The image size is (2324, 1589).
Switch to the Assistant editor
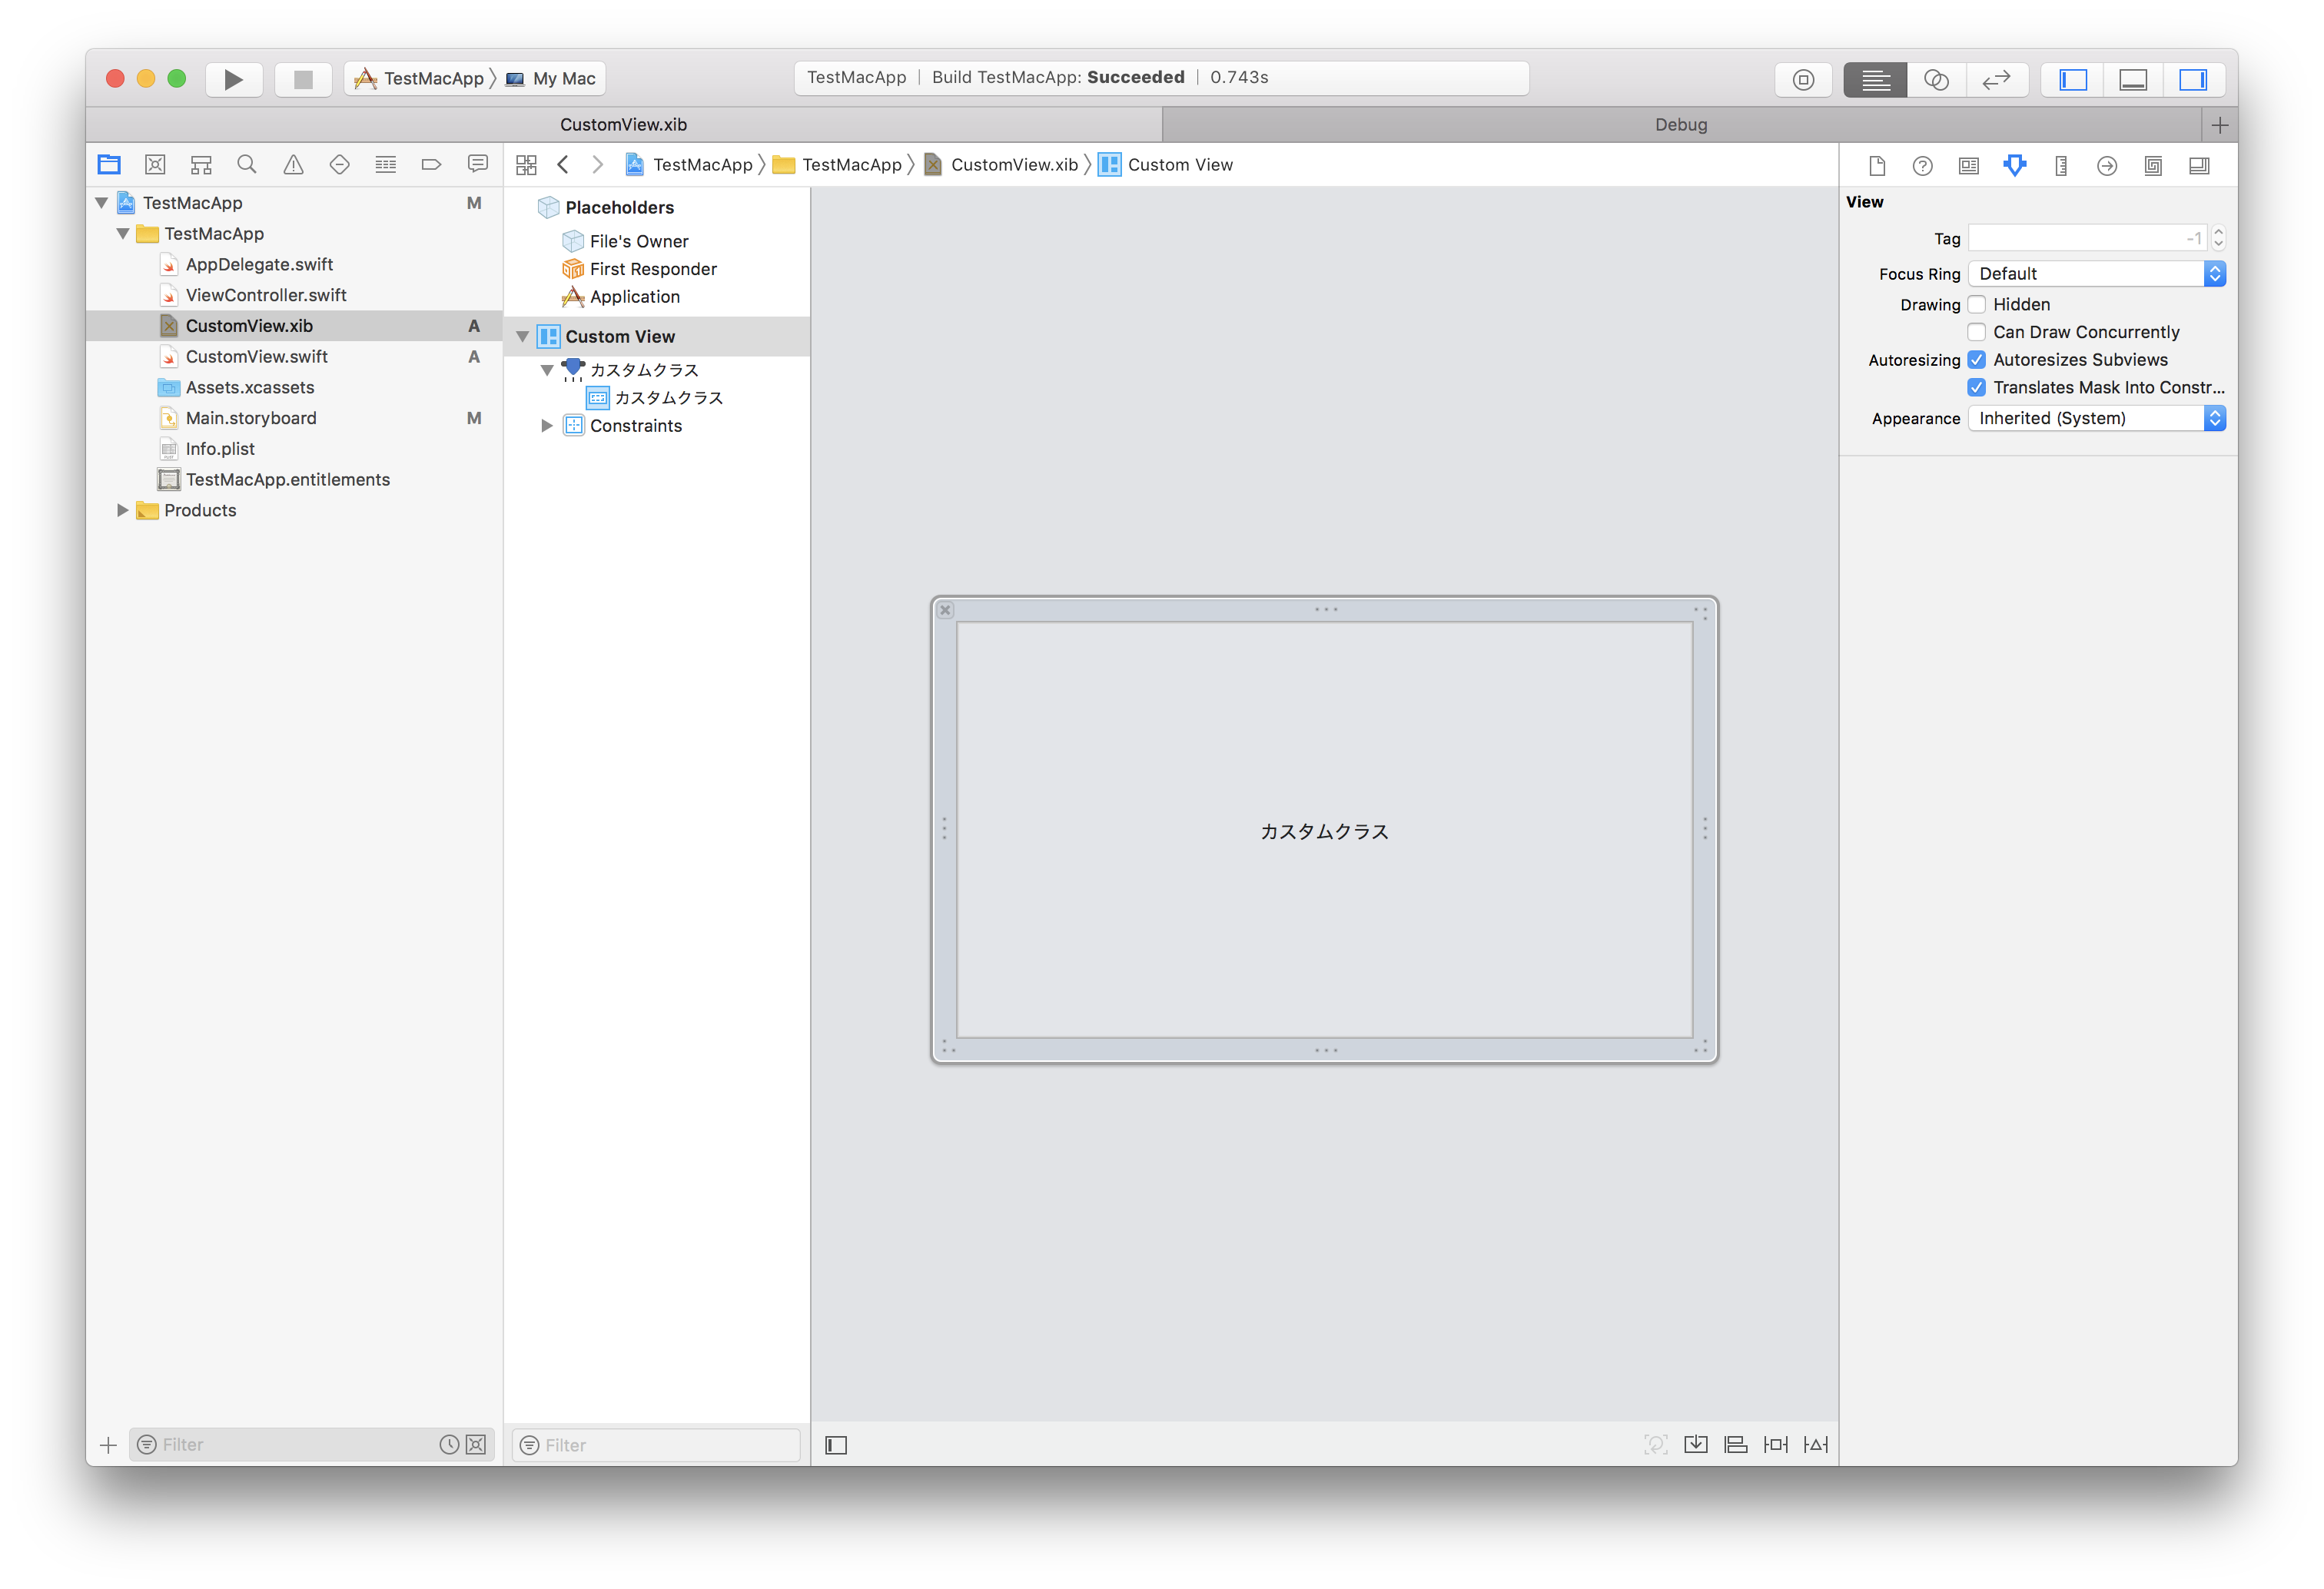[1935, 79]
